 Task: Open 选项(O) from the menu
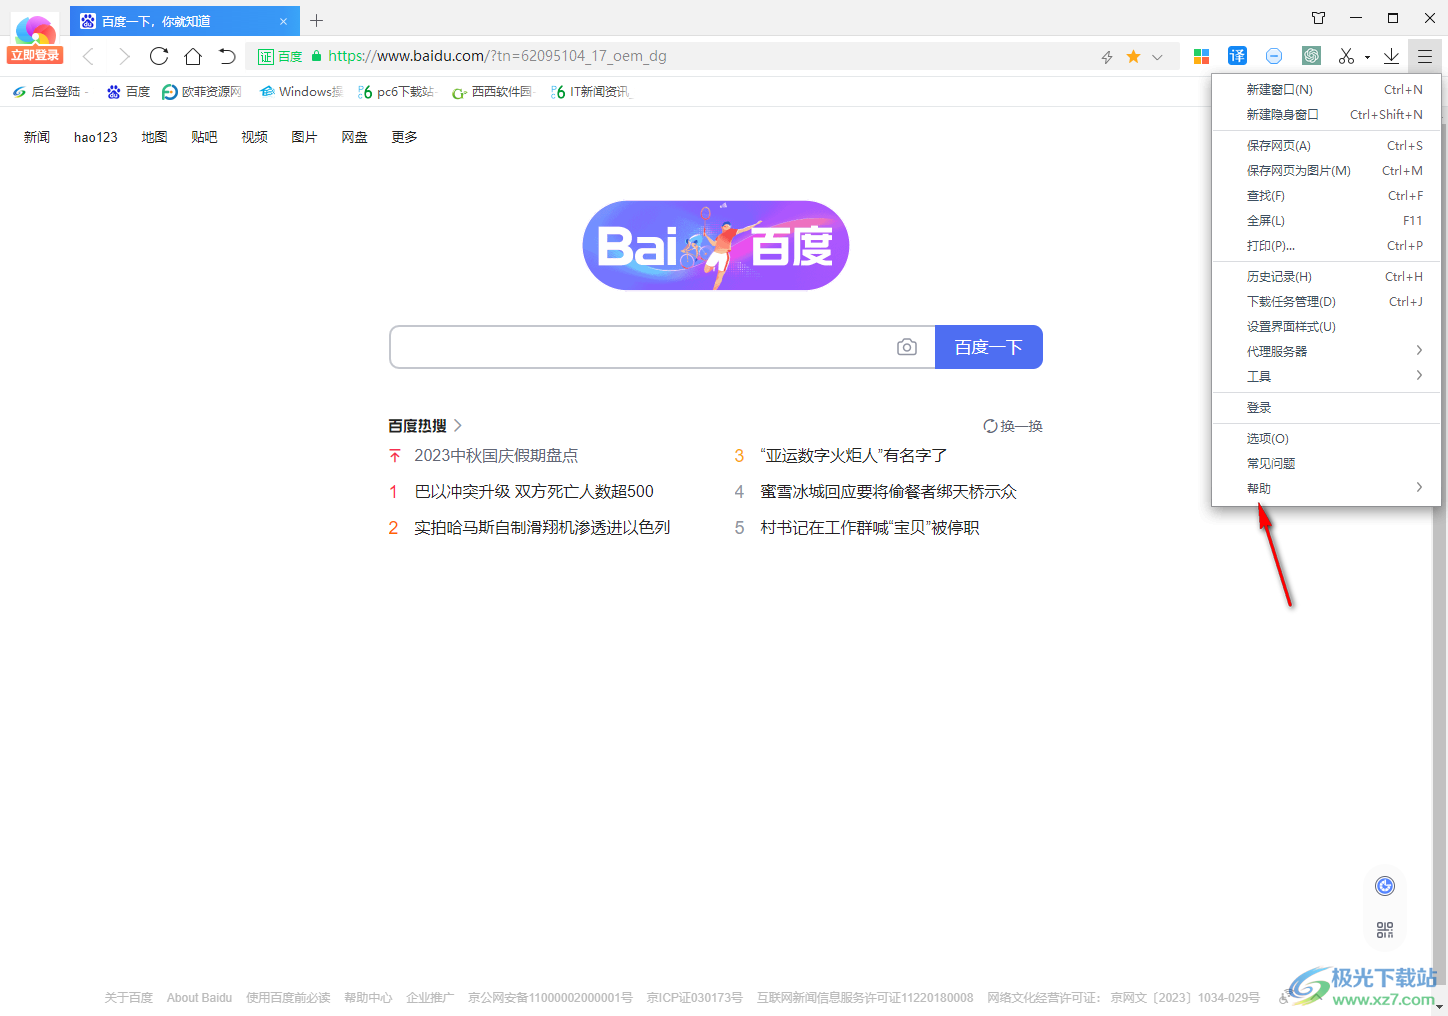tap(1326, 439)
